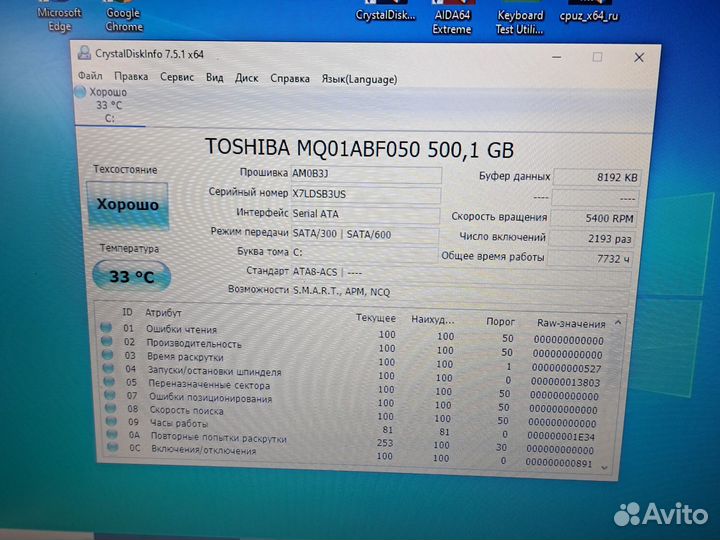Open the AIDA64 Extreme desktop icon
Viewport: 720px width, 540px height.
pyautogui.click(x=452, y=19)
